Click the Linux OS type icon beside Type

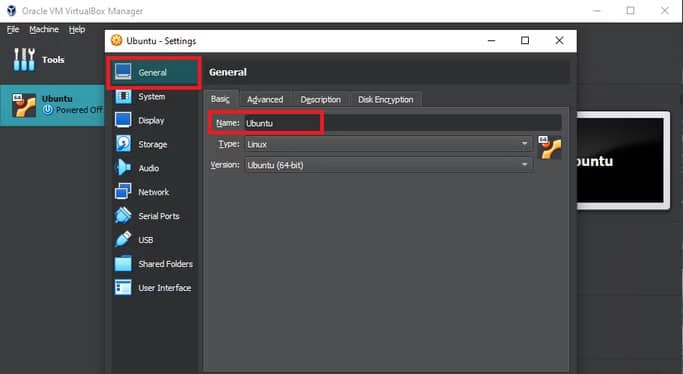550,148
